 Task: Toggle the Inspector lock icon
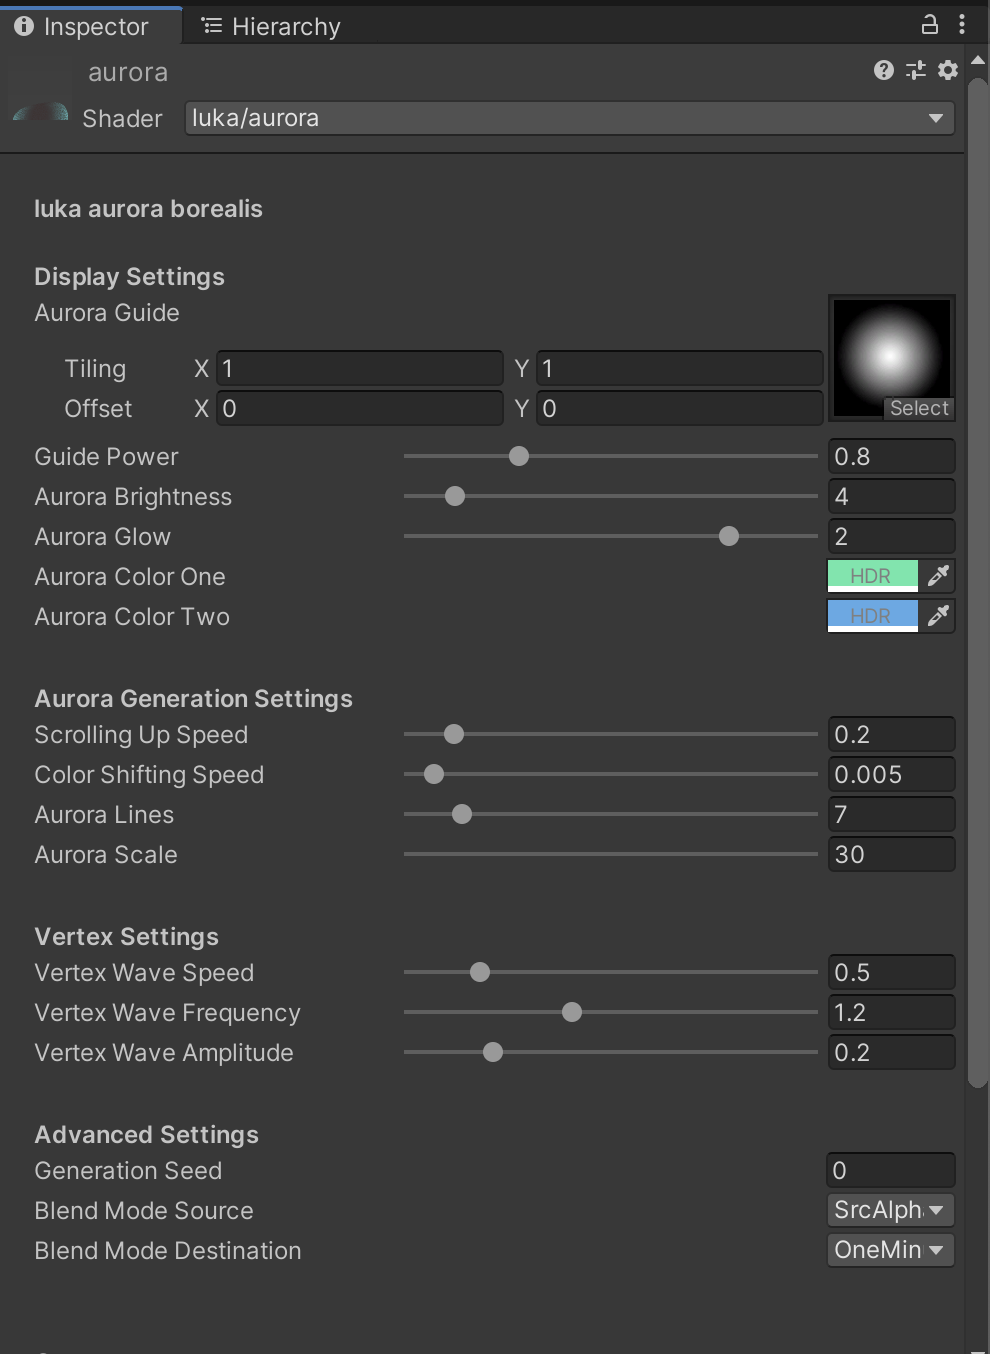(929, 25)
